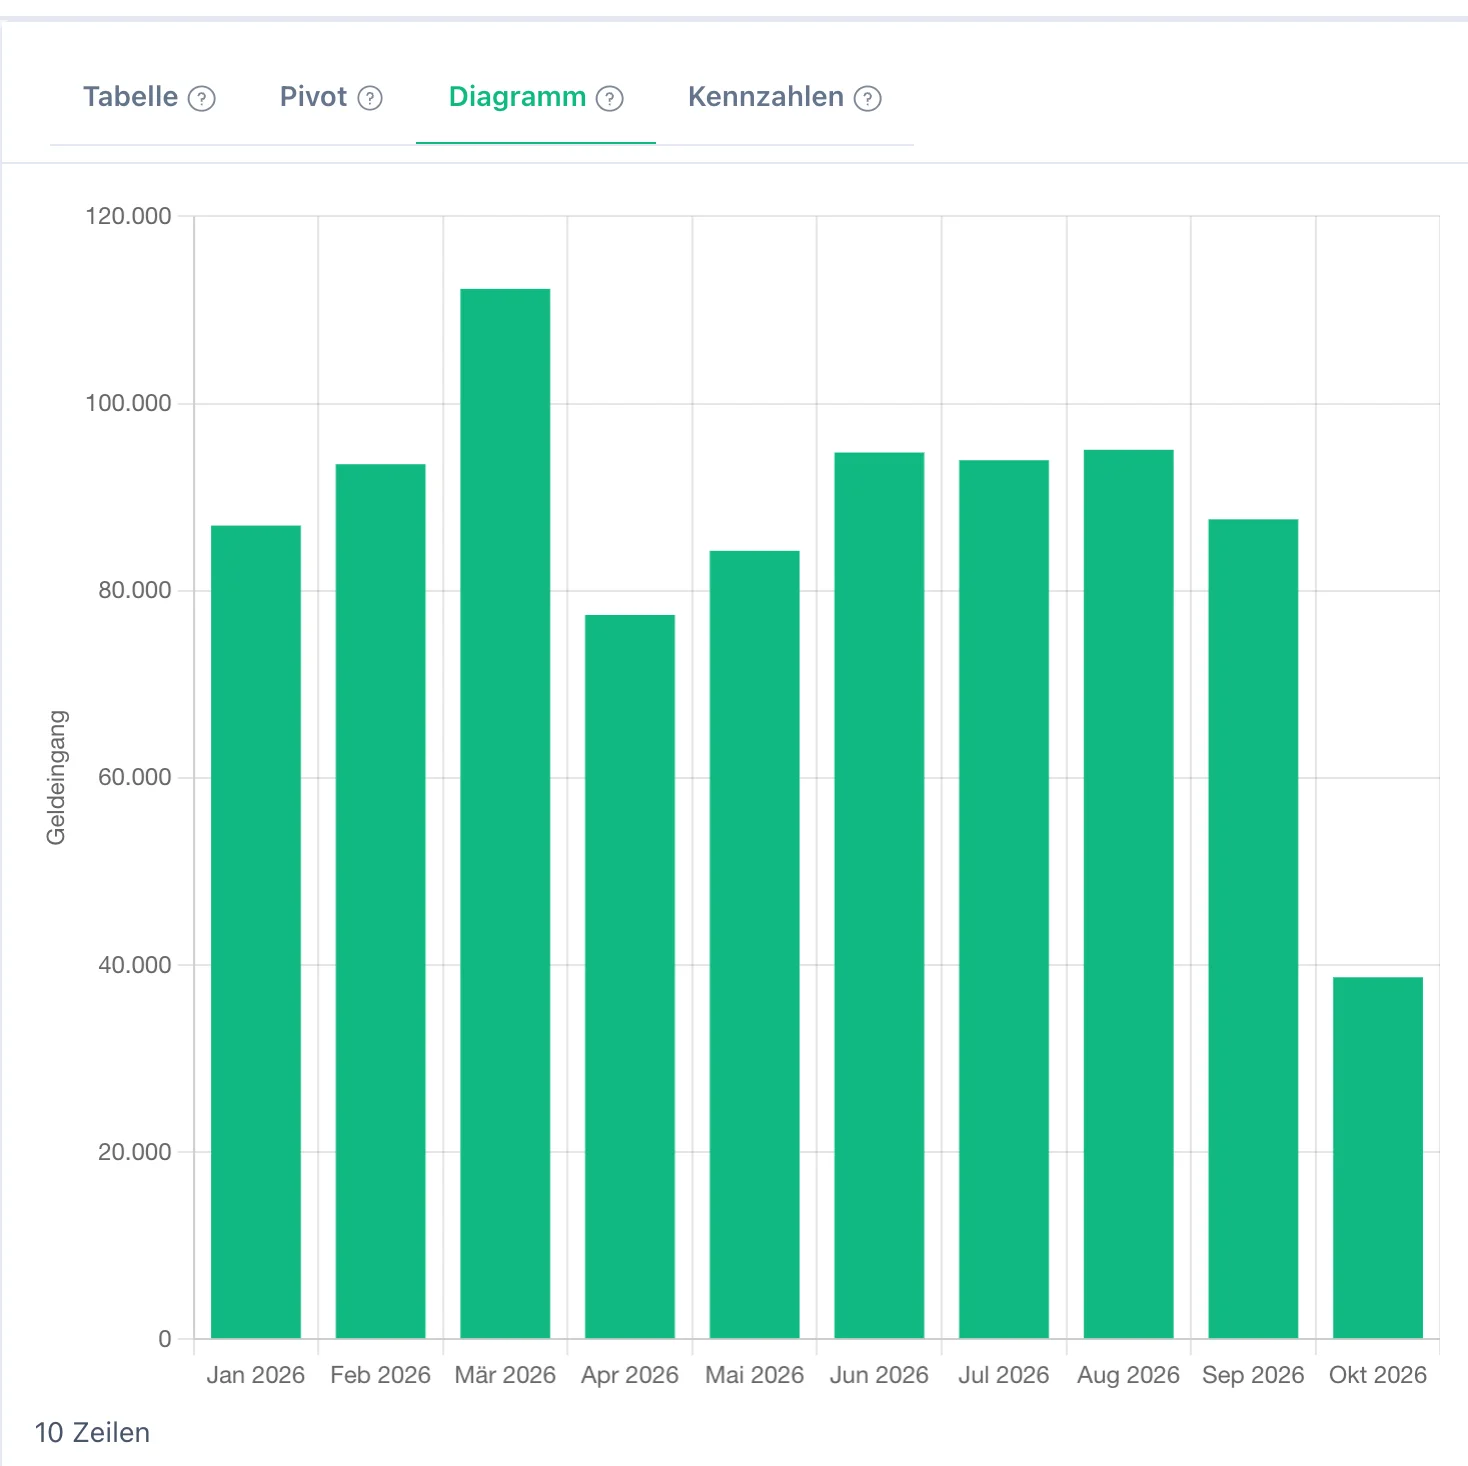Click the Aug 2026 bar
The height and width of the screenshot is (1466, 1468).
coord(1129,894)
